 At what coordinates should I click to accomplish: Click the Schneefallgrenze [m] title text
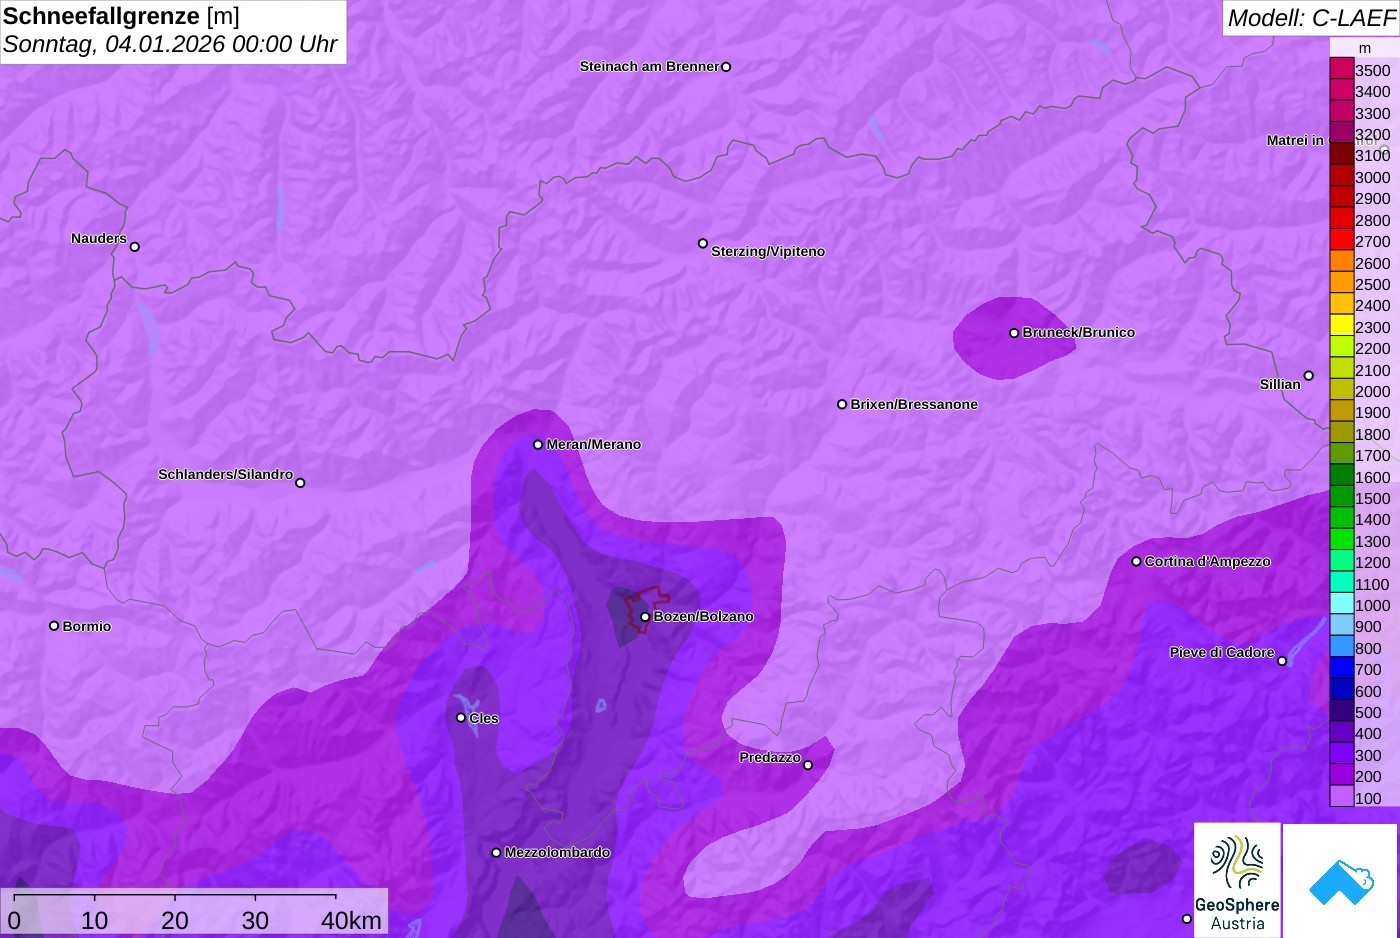pos(121,16)
